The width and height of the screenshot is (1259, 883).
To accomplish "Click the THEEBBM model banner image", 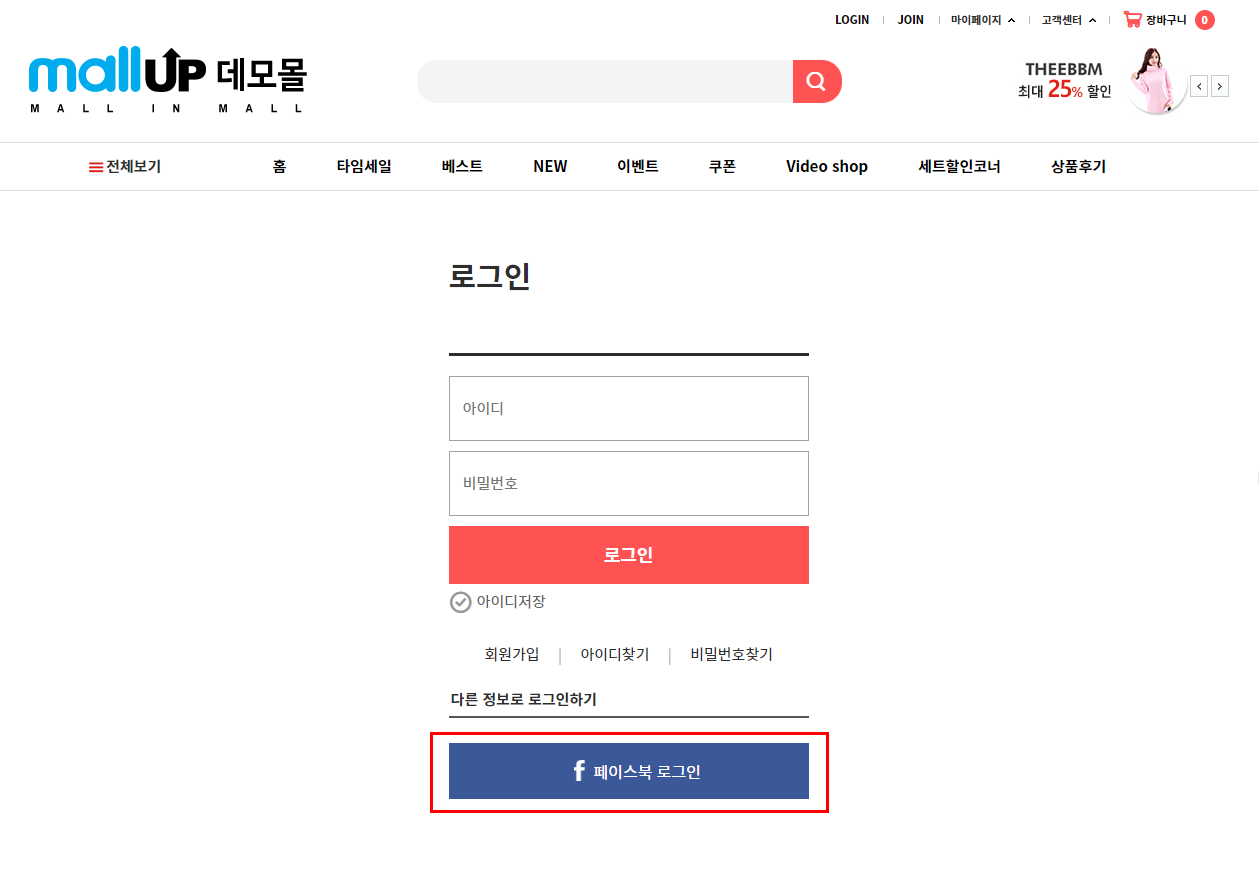I will pos(1156,82).
